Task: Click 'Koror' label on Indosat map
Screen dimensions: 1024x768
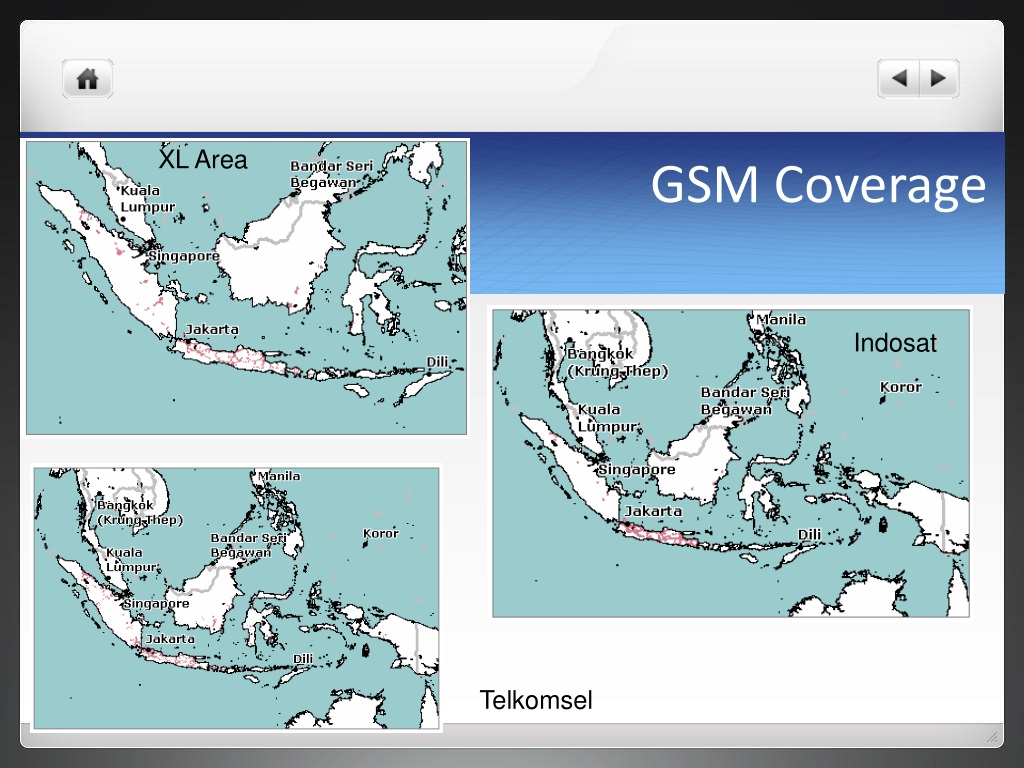Action: tap(901, 387)
